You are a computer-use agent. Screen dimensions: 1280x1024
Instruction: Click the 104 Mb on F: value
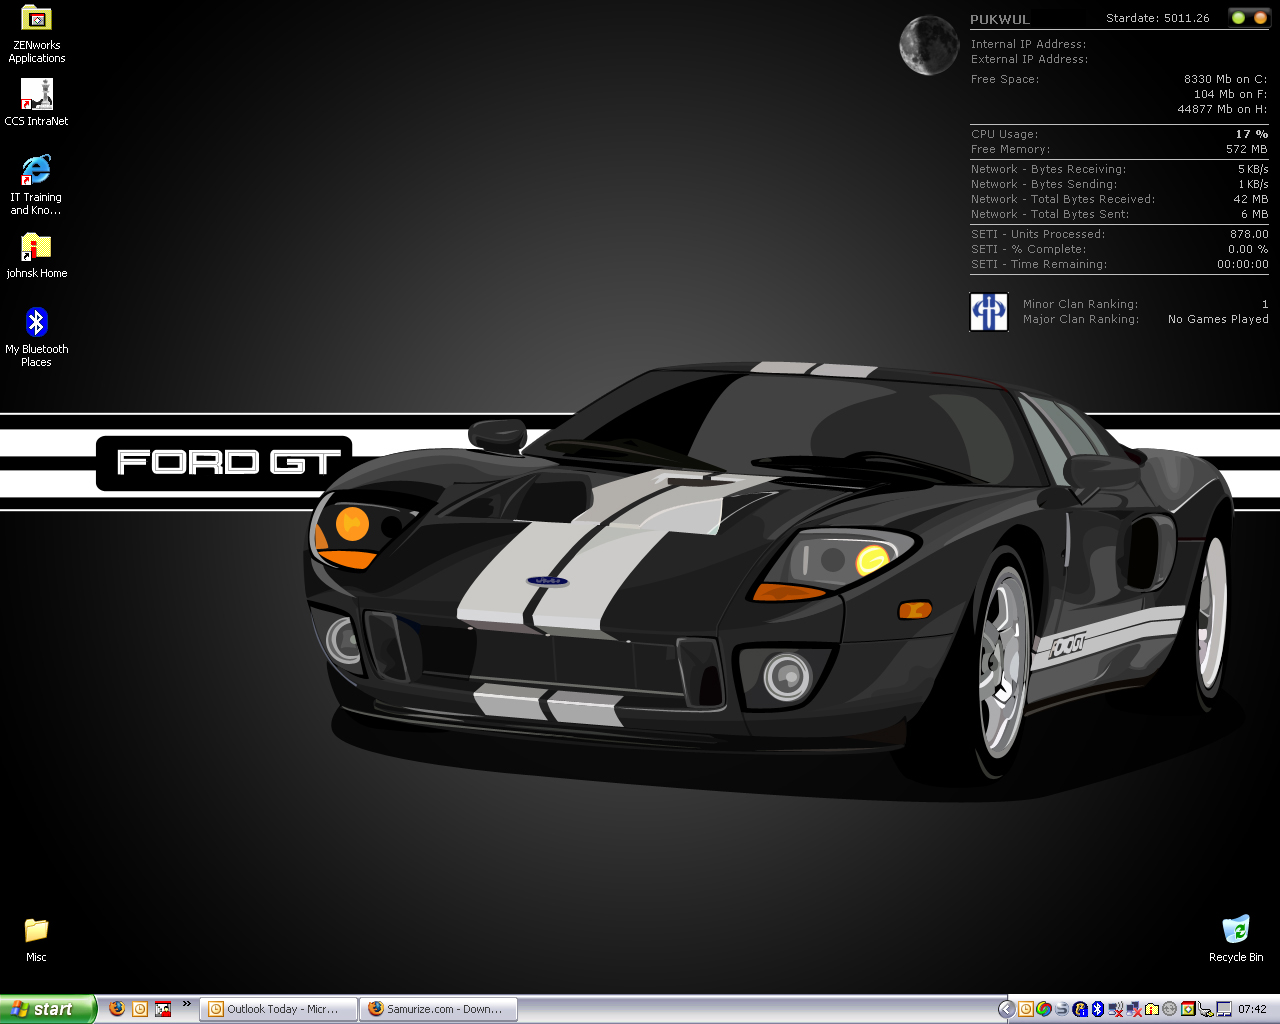(1230, 94)
